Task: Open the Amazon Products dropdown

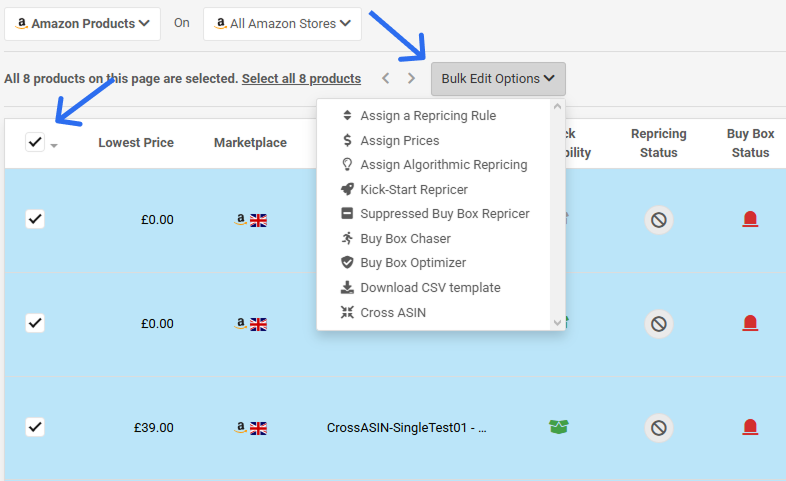Action: [x=82, y=24]
